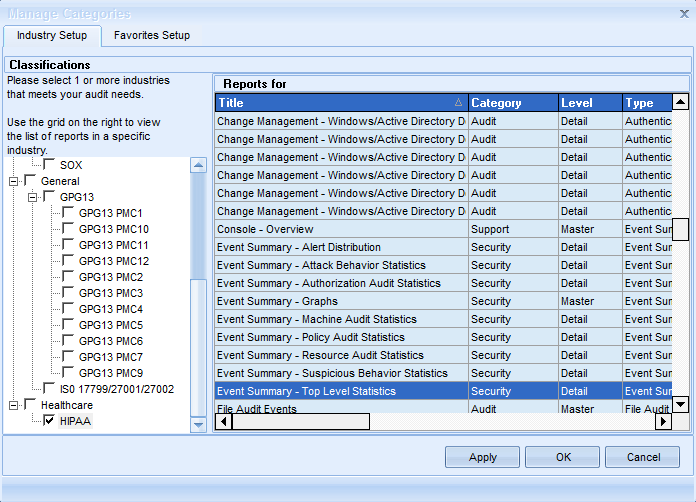The image size is (696, 502).
Task: Sort reports by Level column header
Action: (x=590, y=103)
